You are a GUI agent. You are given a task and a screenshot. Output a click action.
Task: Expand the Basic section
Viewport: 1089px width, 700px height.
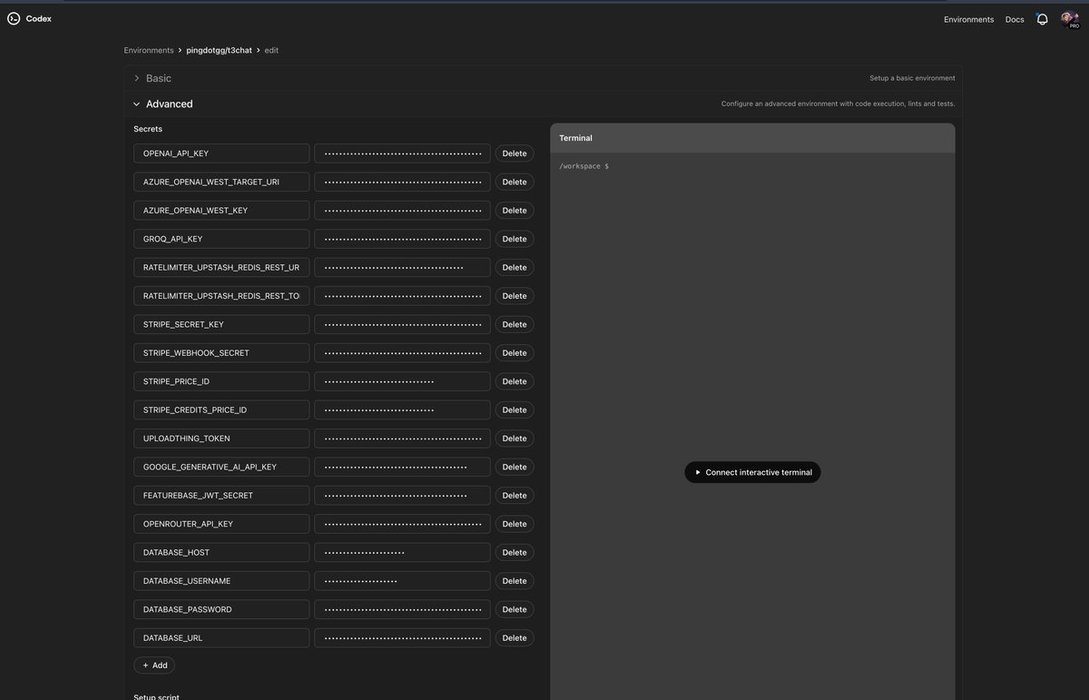137,78
